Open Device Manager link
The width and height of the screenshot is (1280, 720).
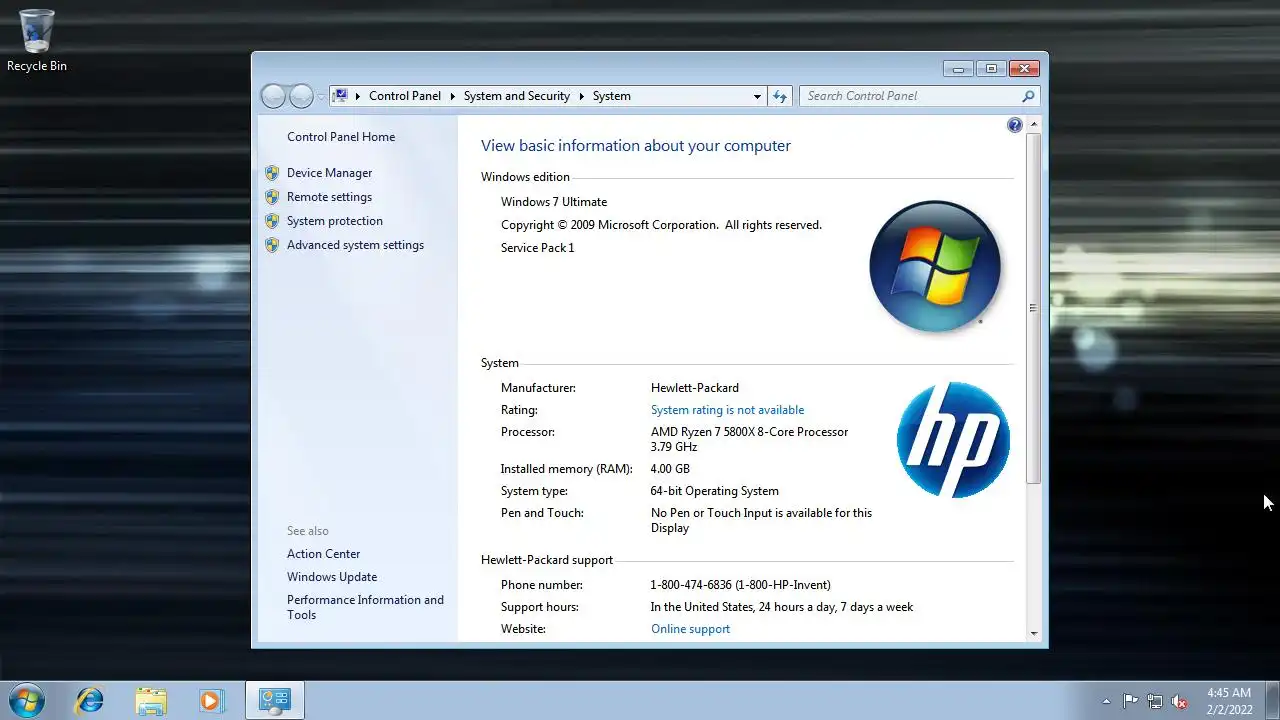(329, 173)
